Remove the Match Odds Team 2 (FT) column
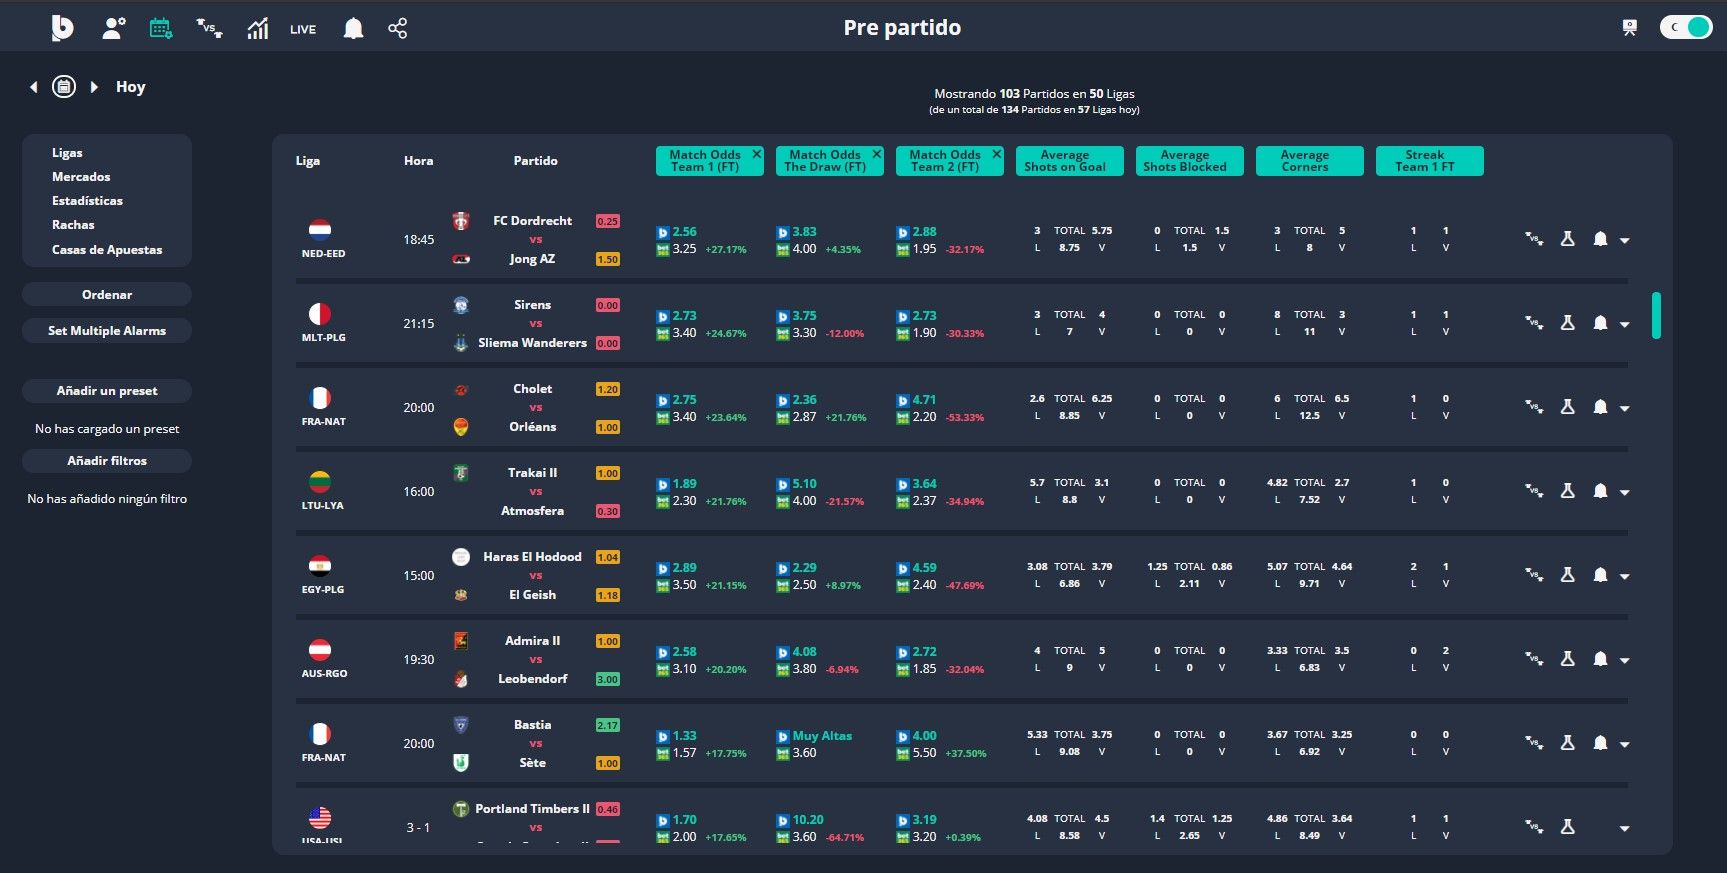The image size is (1727, 873). coord(997,154)
